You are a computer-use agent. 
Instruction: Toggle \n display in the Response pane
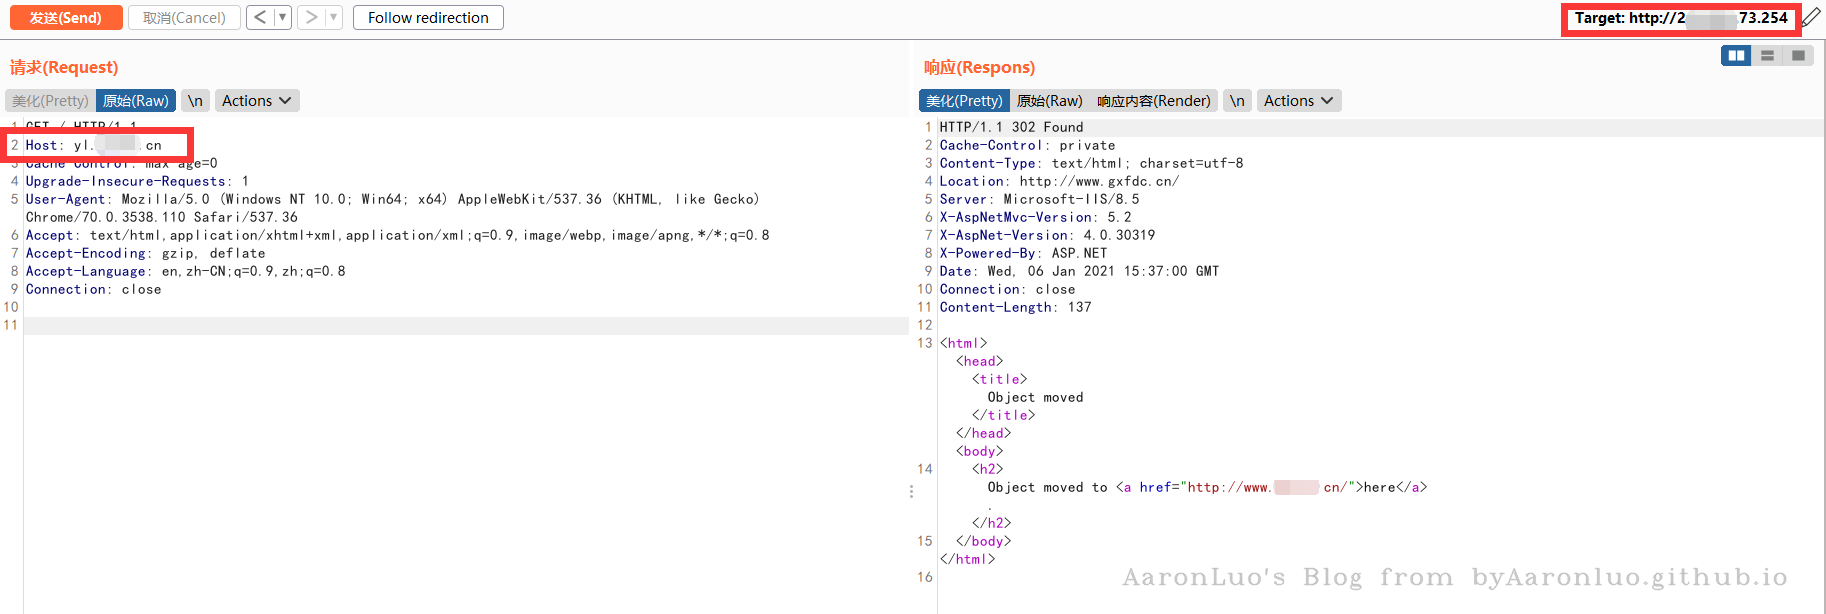(x=1237, y=101)
